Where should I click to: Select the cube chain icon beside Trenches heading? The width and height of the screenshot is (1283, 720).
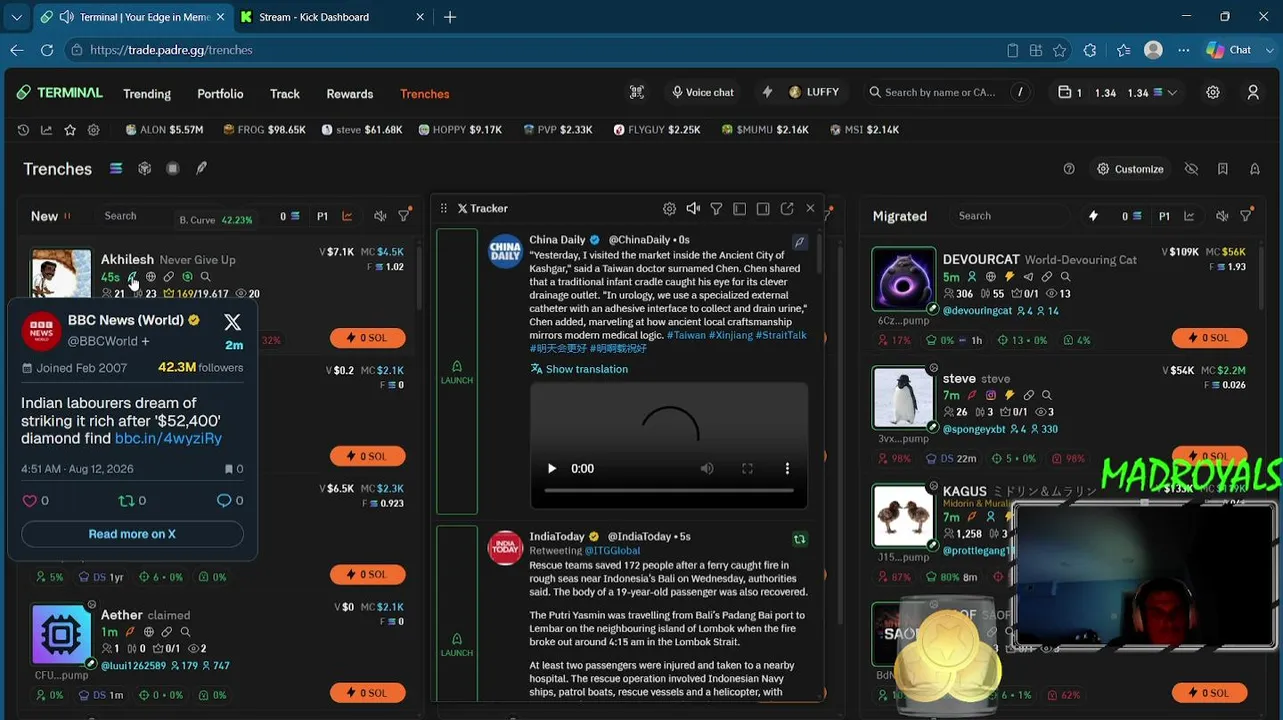(x=145, y=169)
